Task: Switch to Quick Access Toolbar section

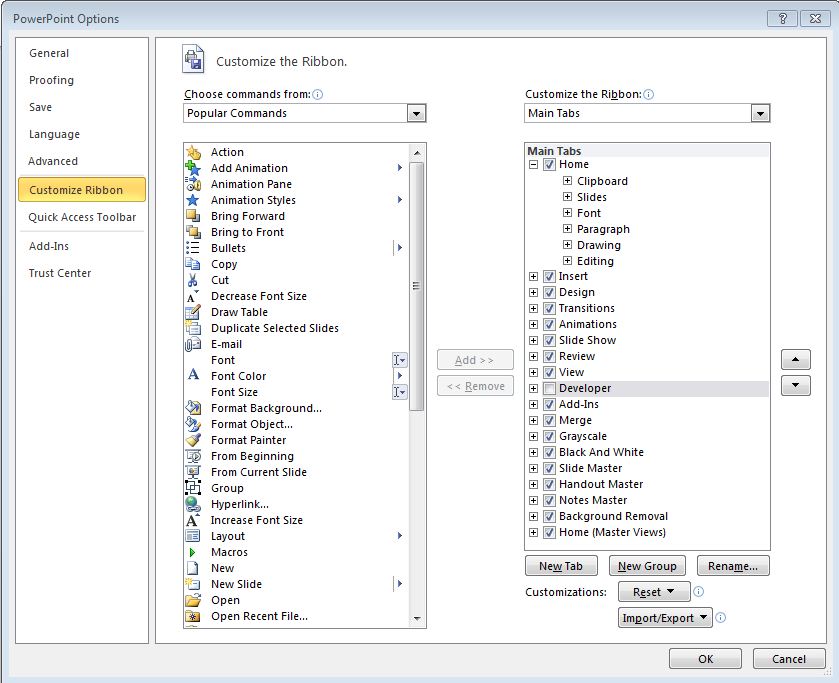Action: tap(82, 217)
